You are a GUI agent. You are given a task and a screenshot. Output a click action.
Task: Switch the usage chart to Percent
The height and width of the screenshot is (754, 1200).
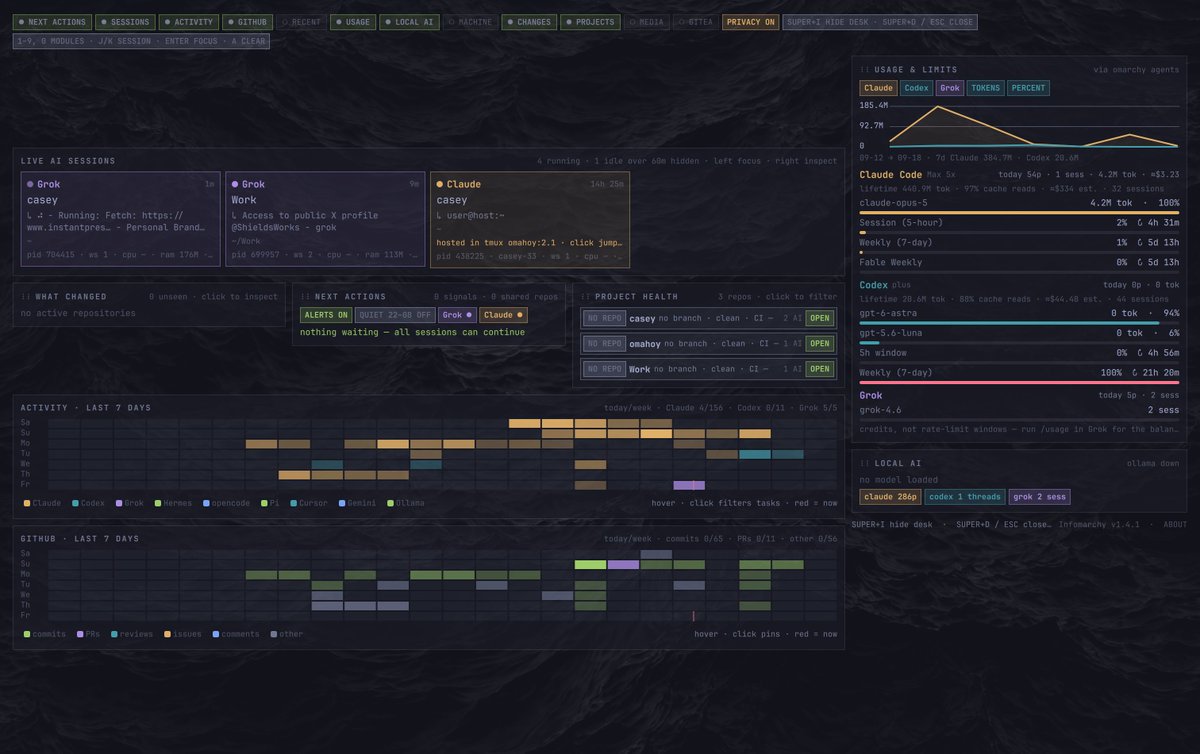click(1029, 88)
